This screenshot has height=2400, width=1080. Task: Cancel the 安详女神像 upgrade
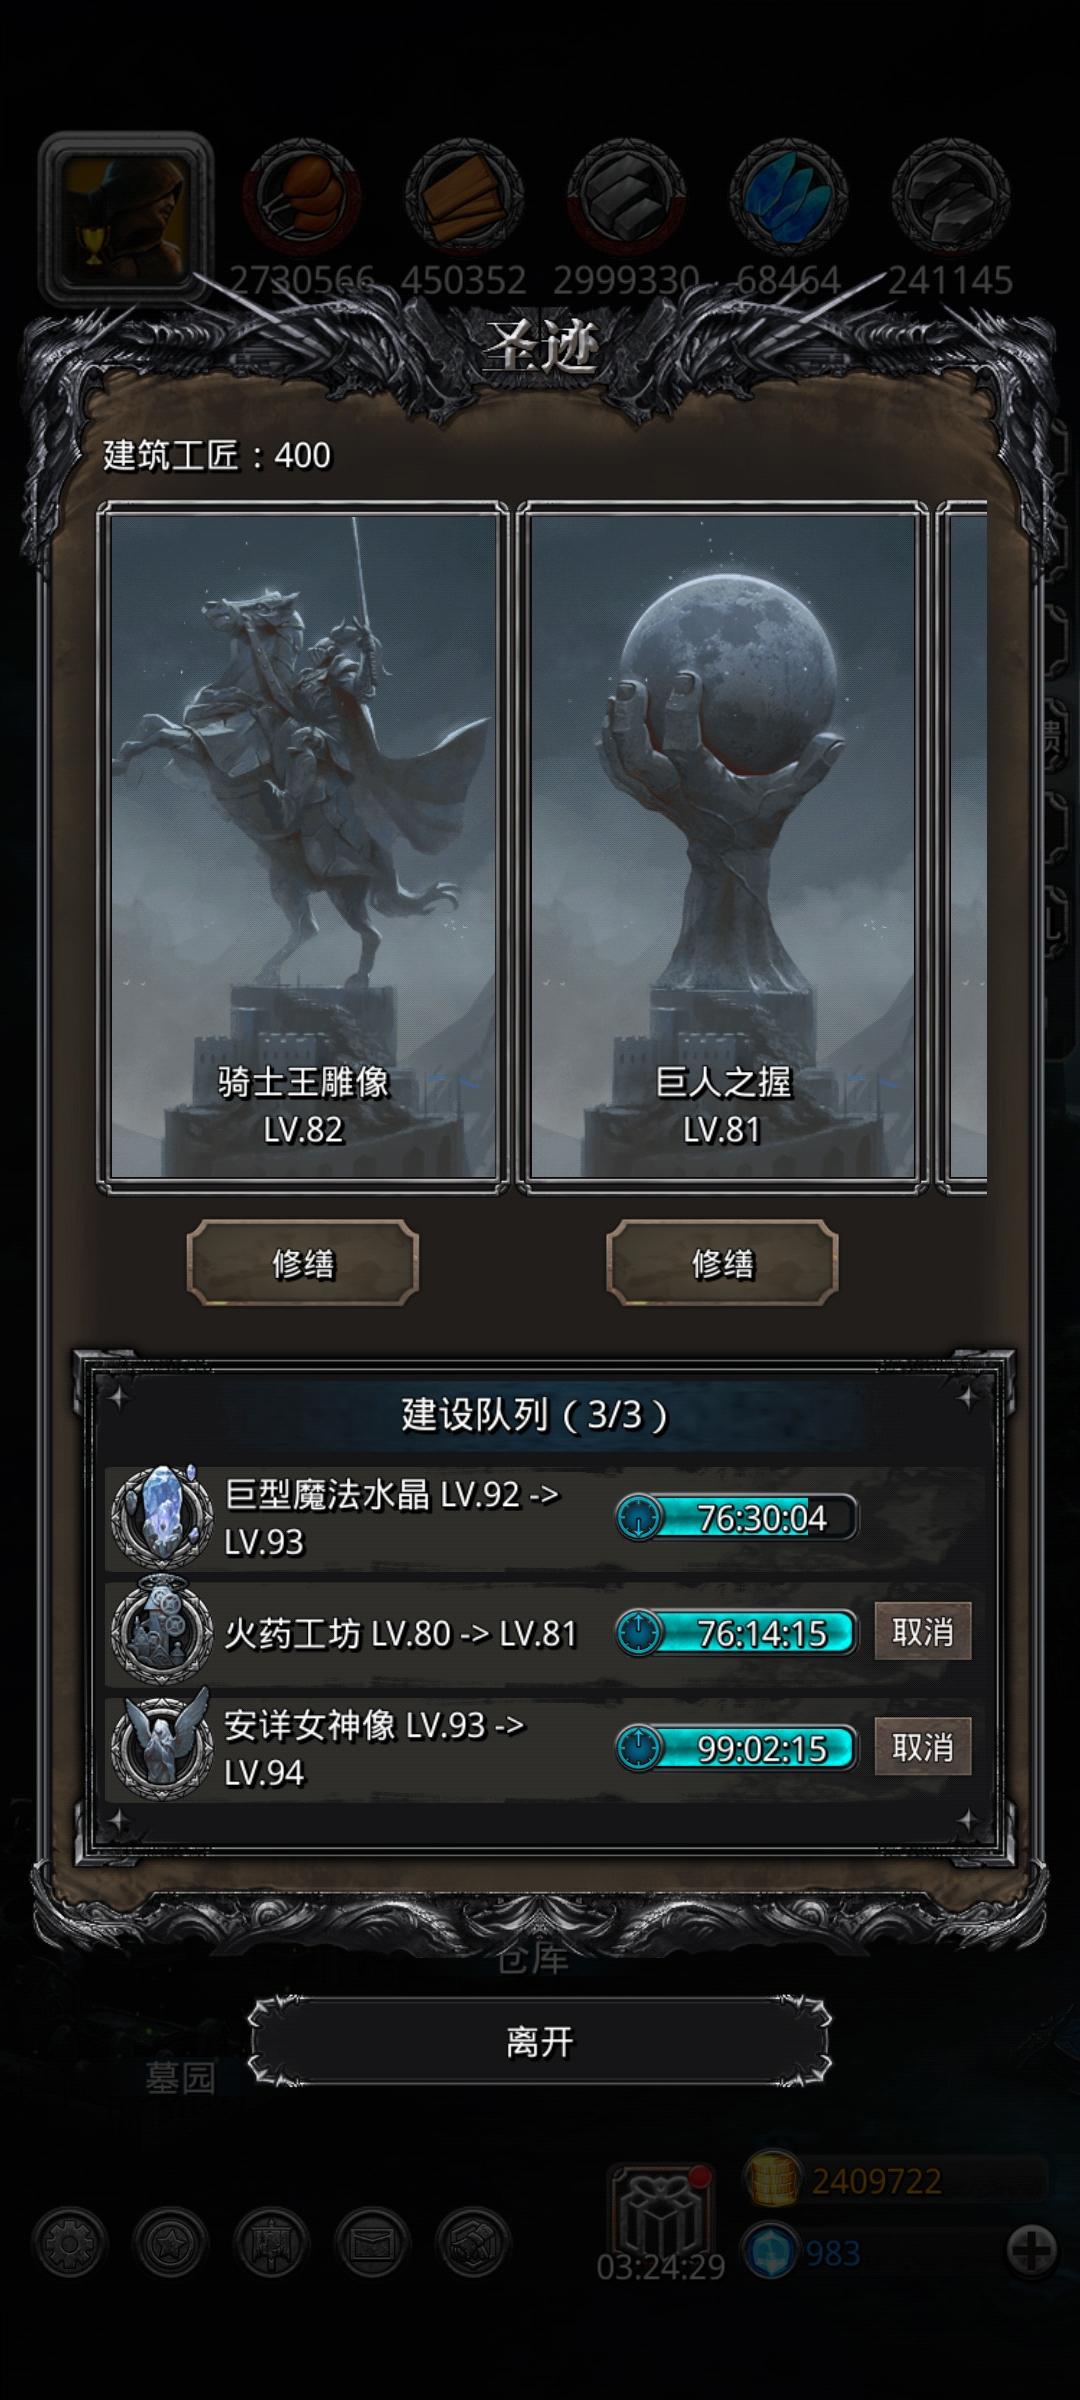(922, 1747)
